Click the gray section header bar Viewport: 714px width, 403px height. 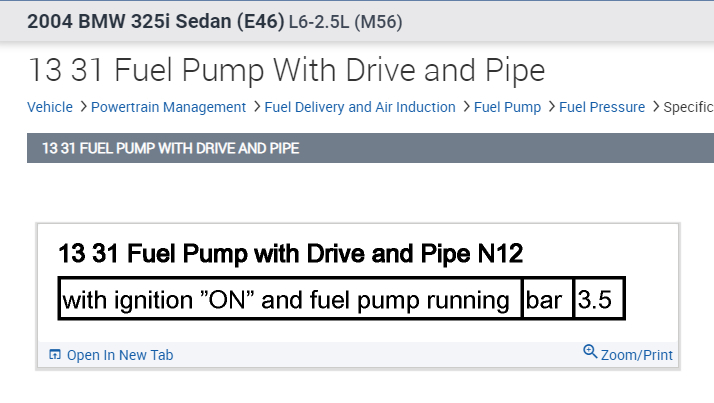370,148
